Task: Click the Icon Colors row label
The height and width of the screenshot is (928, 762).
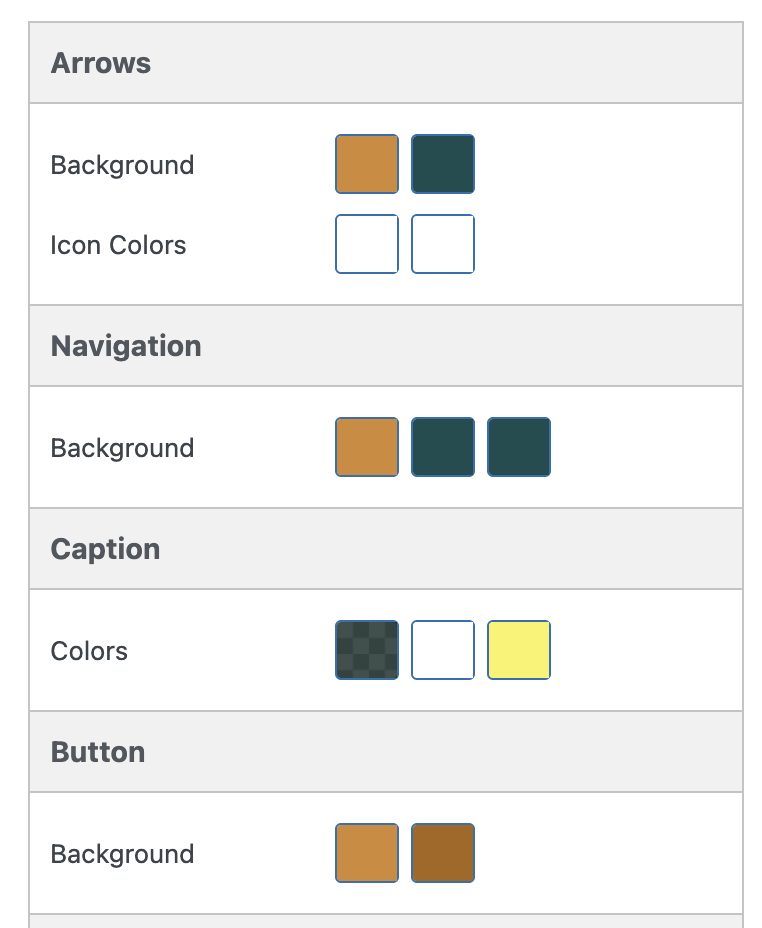Action: pos(118,245)
